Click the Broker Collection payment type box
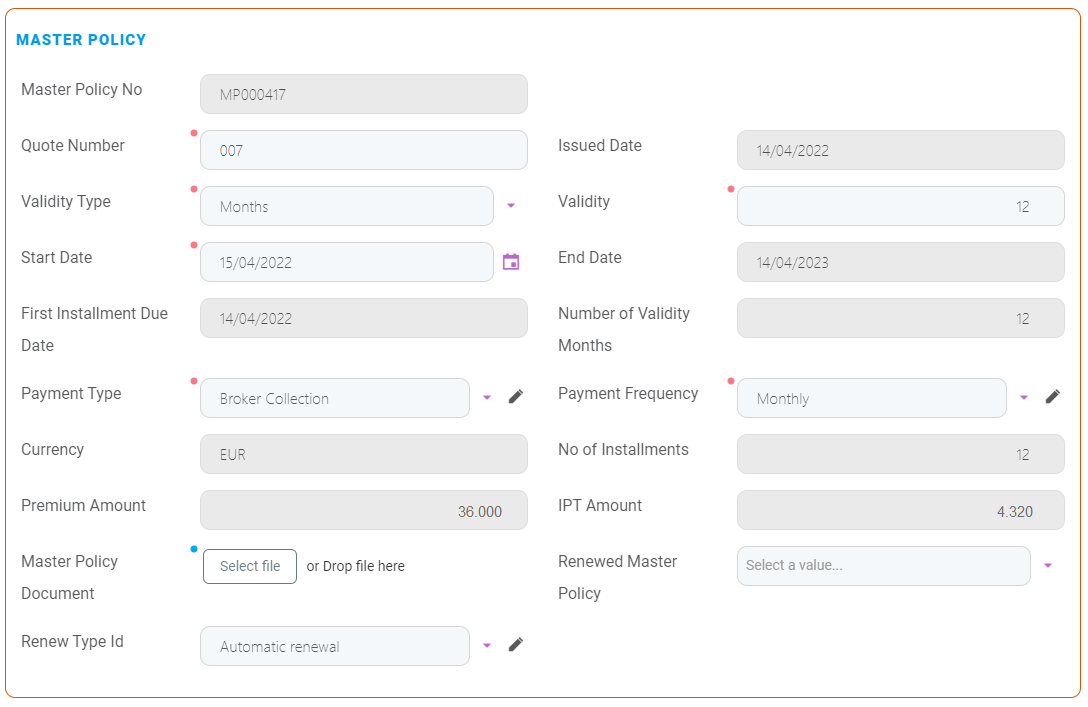This screenshot has width=1088, height=707. (334, 398)
